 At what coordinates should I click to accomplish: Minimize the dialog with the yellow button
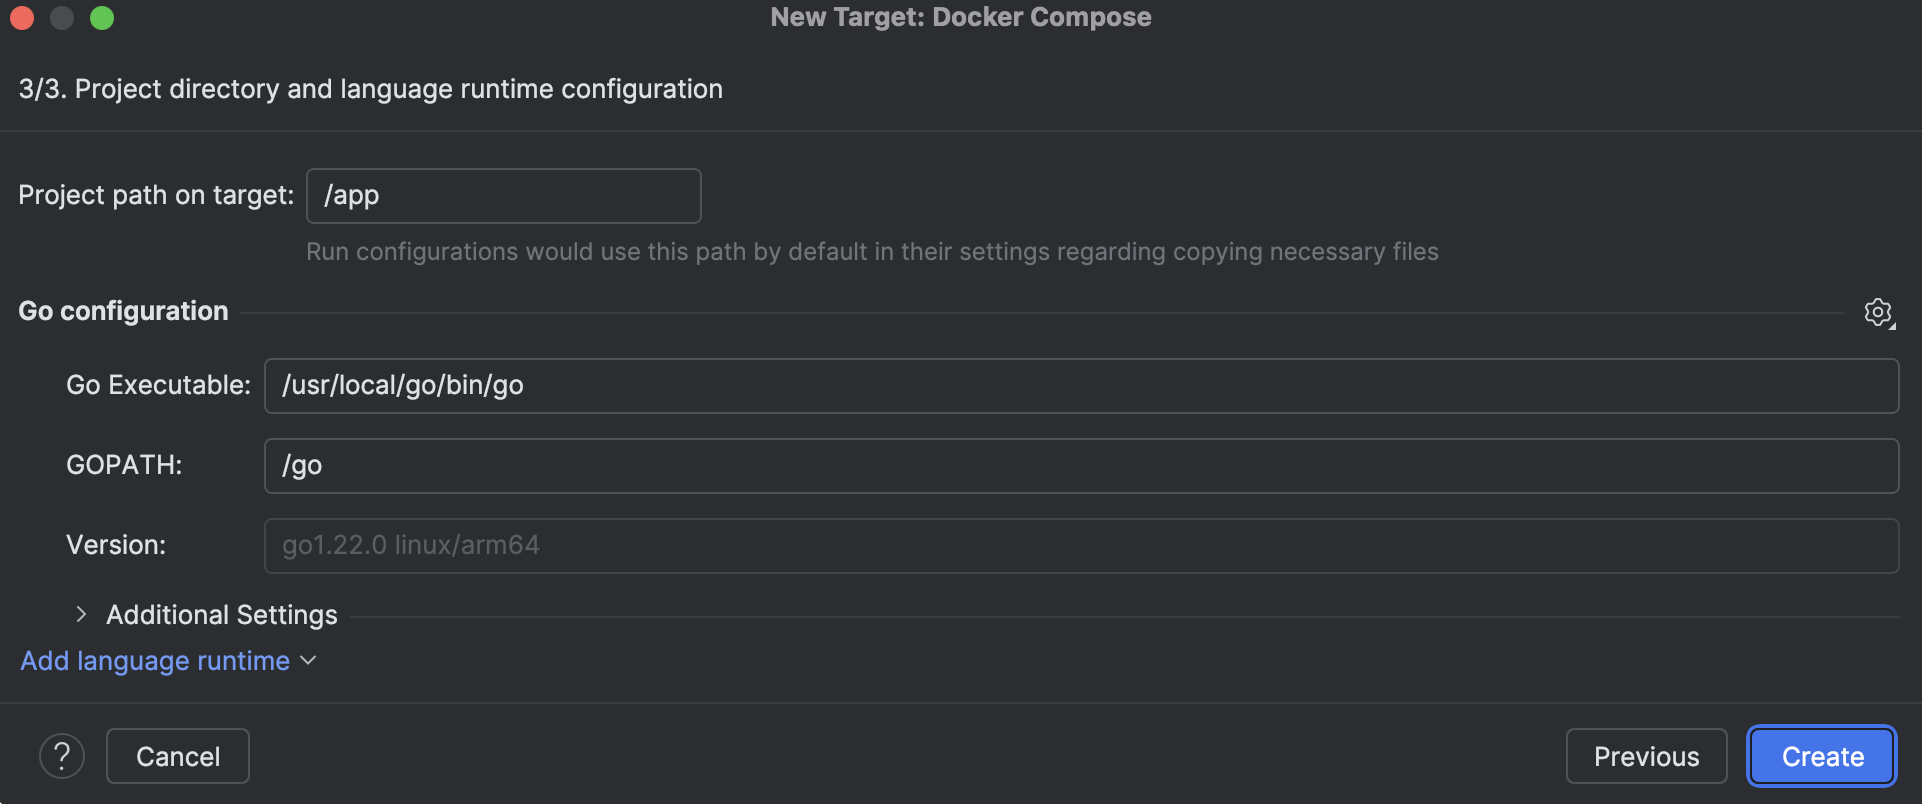[62, 18]
